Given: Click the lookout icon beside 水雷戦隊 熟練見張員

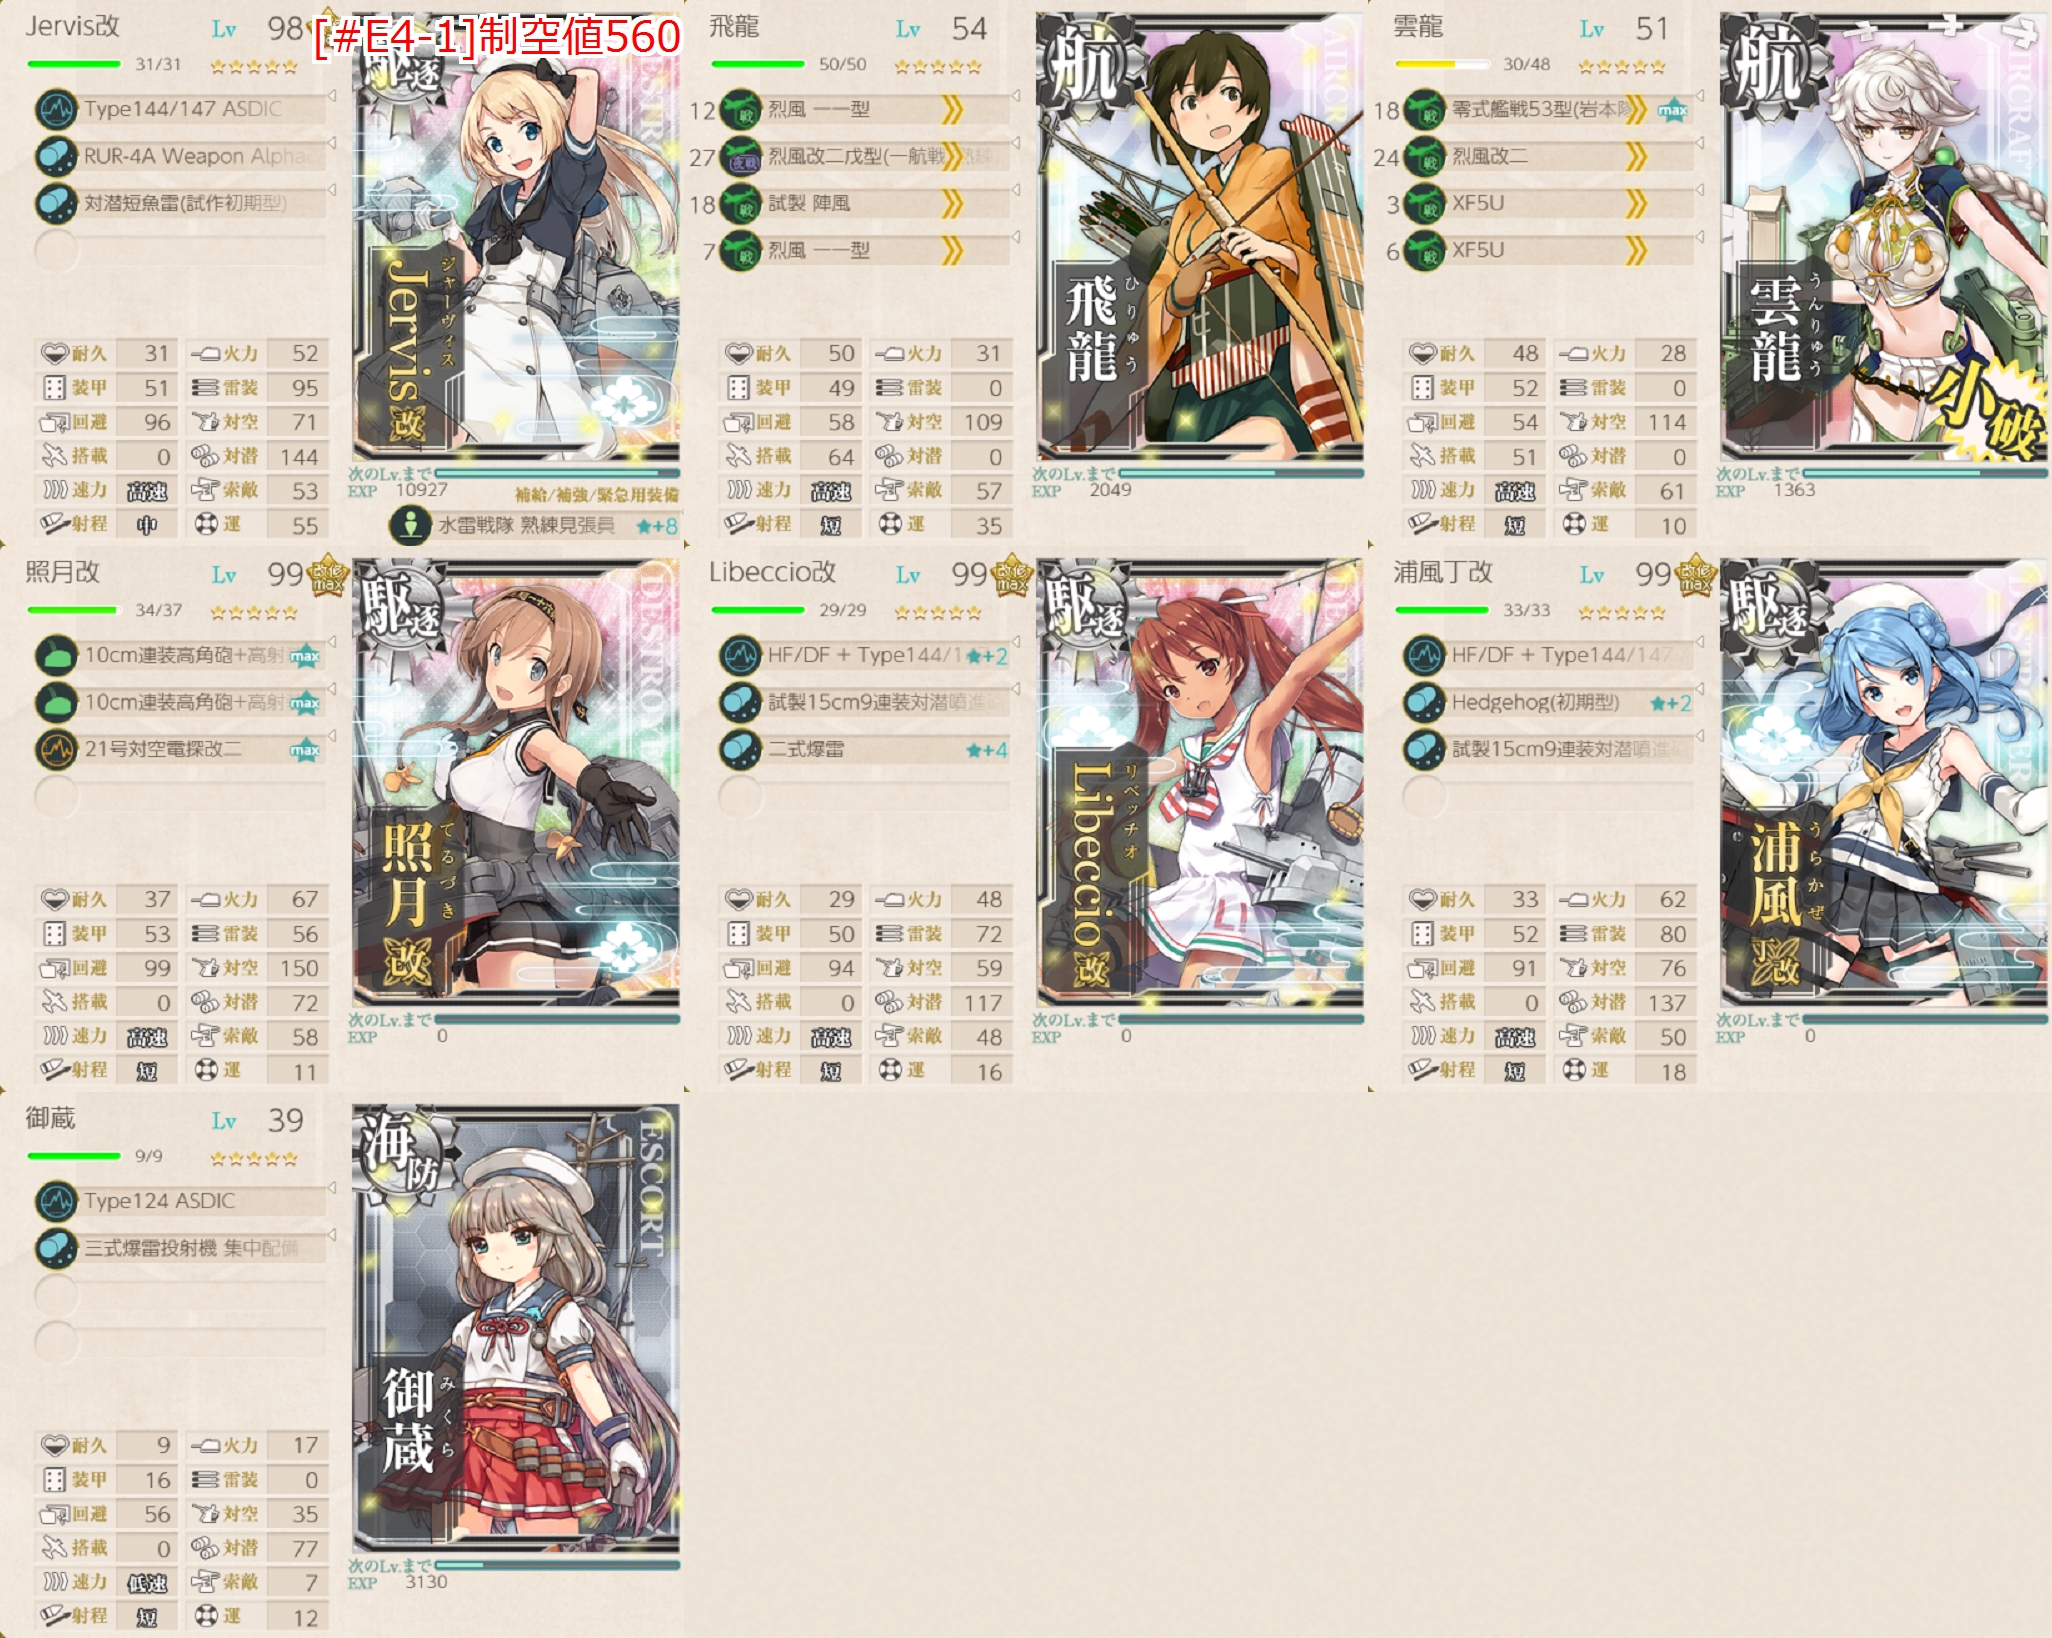Looking at the screenshot, I should point(409,525).
